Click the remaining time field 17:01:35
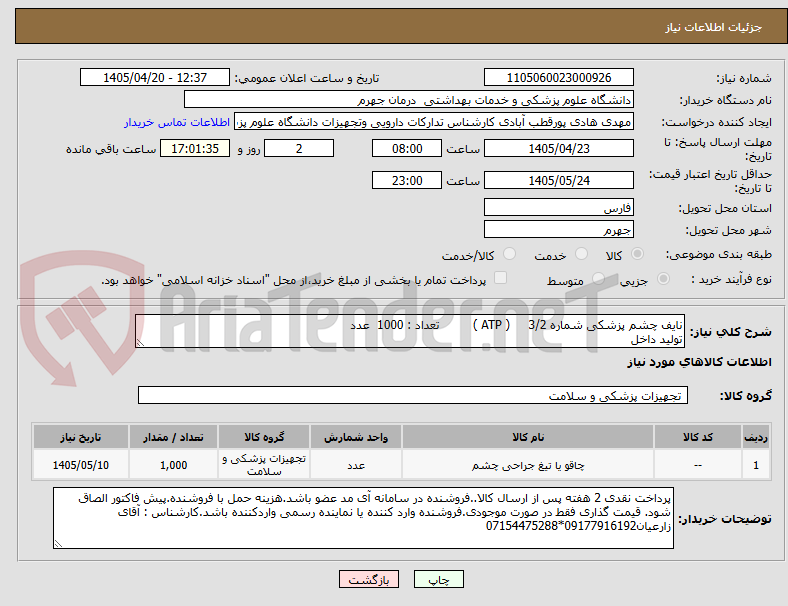This screenshot has height=606, width=788. point(195,148)
